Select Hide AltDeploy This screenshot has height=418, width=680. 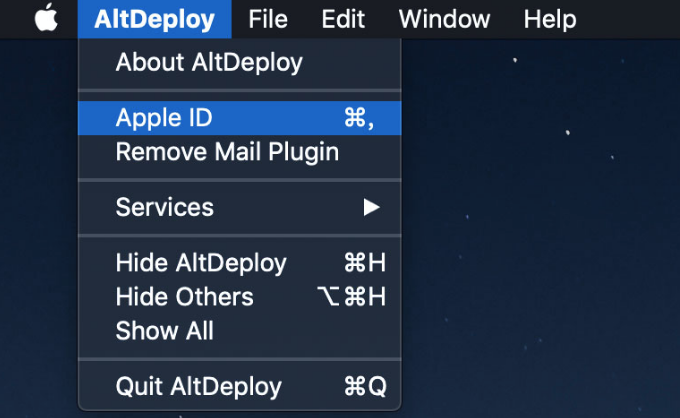[x=240, y=263]
